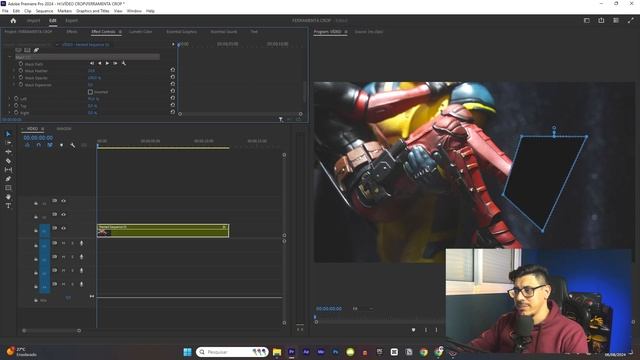Add marker button in Program monitor

coord(413,330)
